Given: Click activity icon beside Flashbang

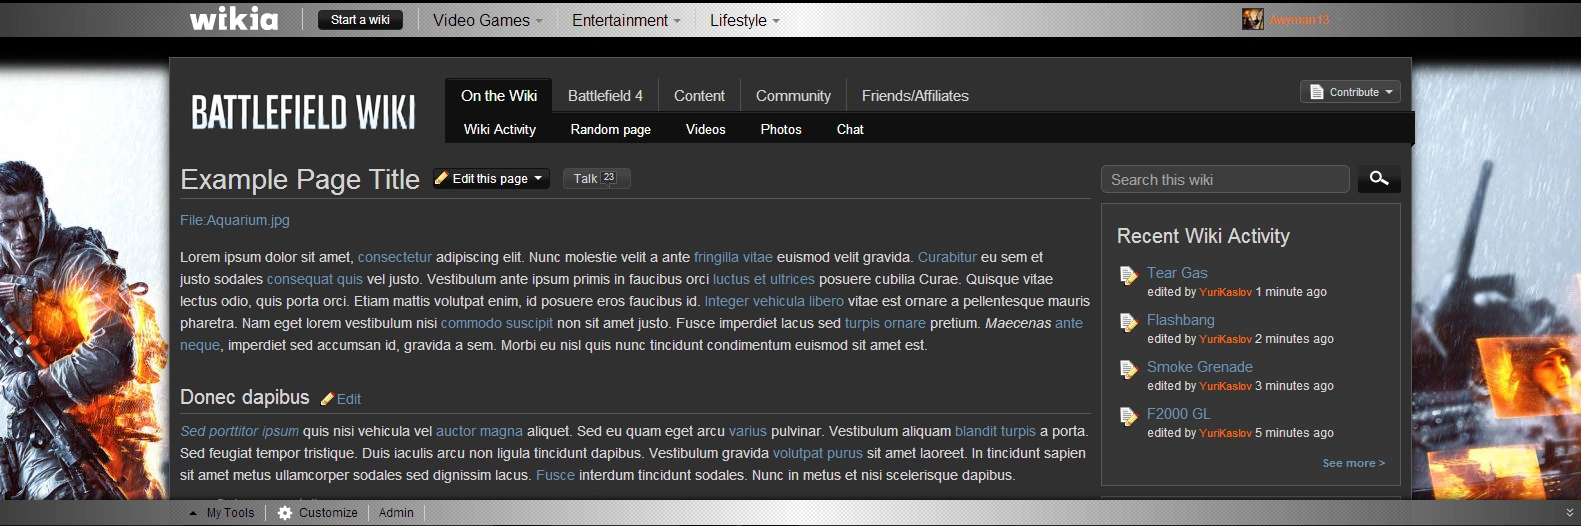Looking at the screenshot, I should pyautogui.click(x=1128, y=322).
